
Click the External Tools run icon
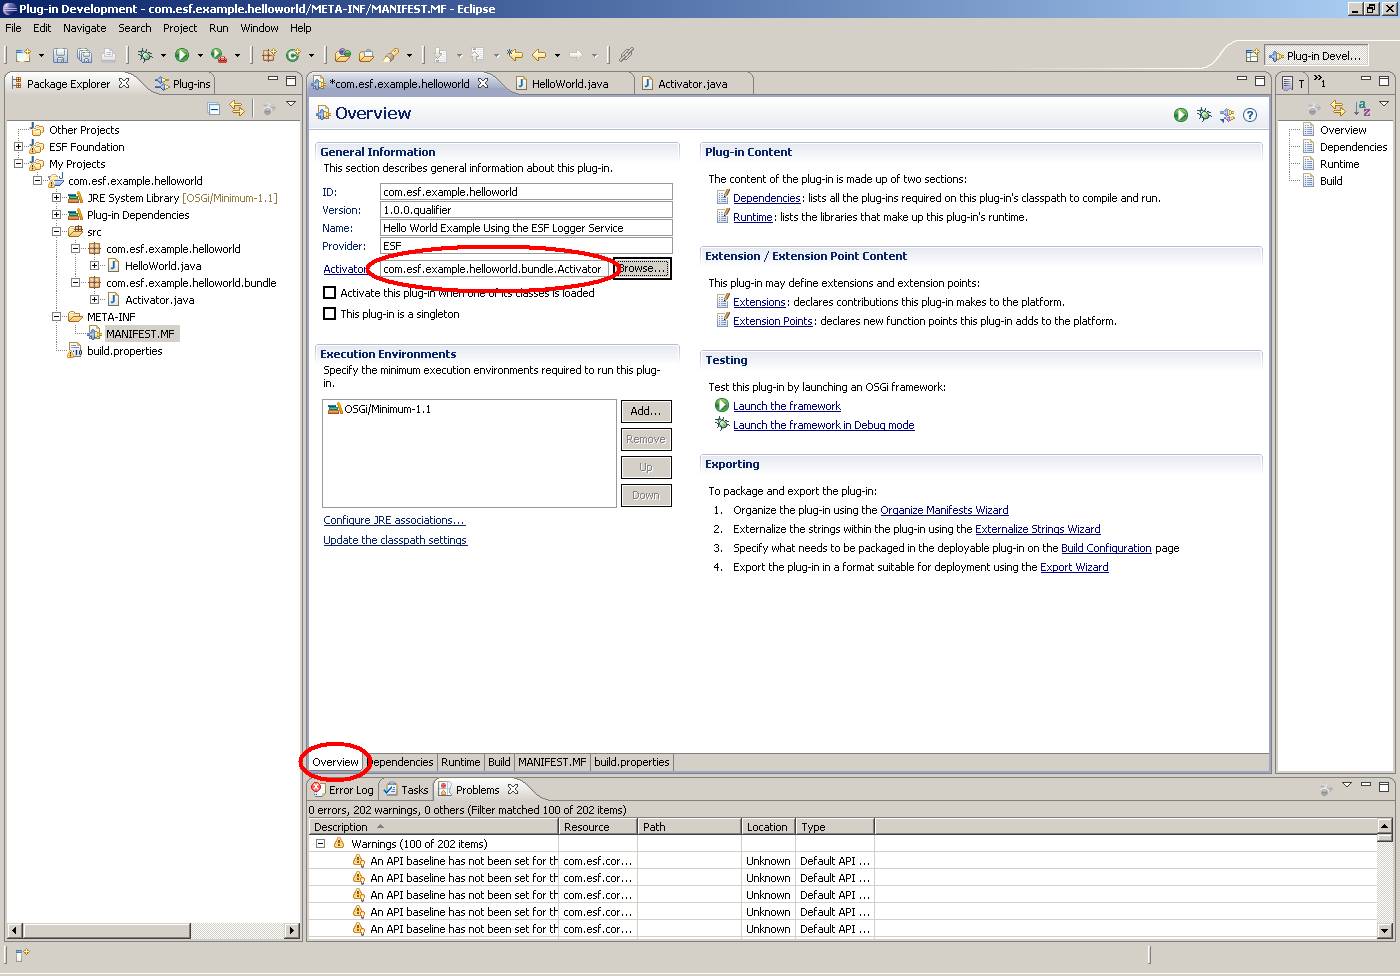click(218, 55)
